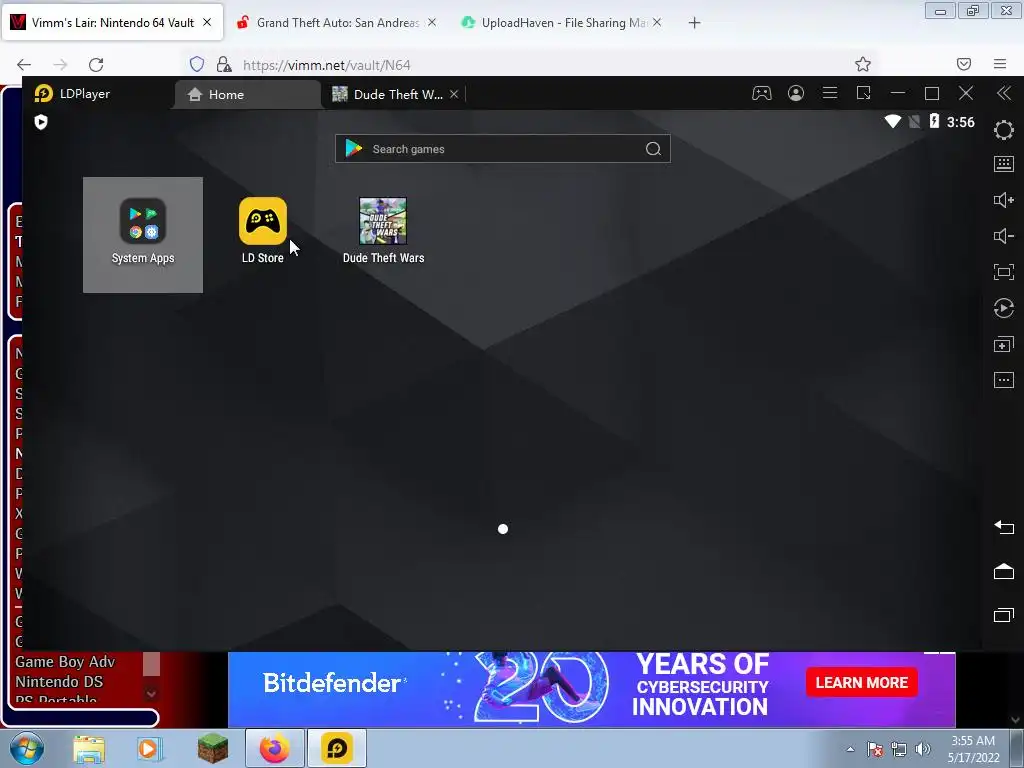Screen dimensions: 1024x768
Task: Open the system tray volume icon
Action: pyautogui.click(x=923, y=749)
